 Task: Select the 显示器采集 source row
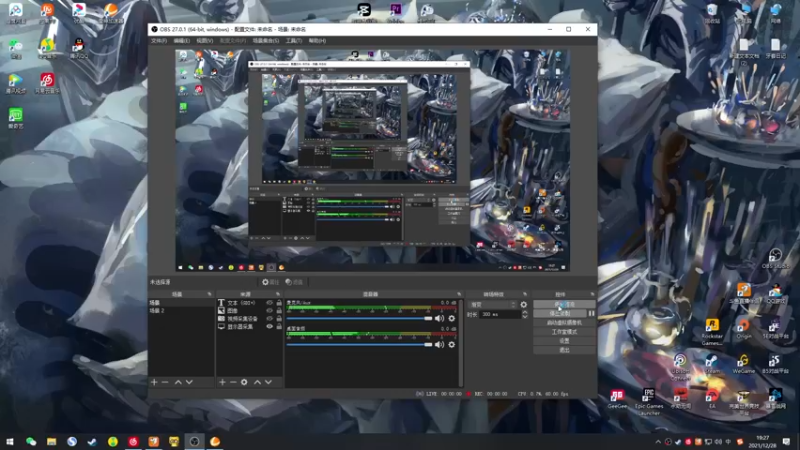[249, 327]
